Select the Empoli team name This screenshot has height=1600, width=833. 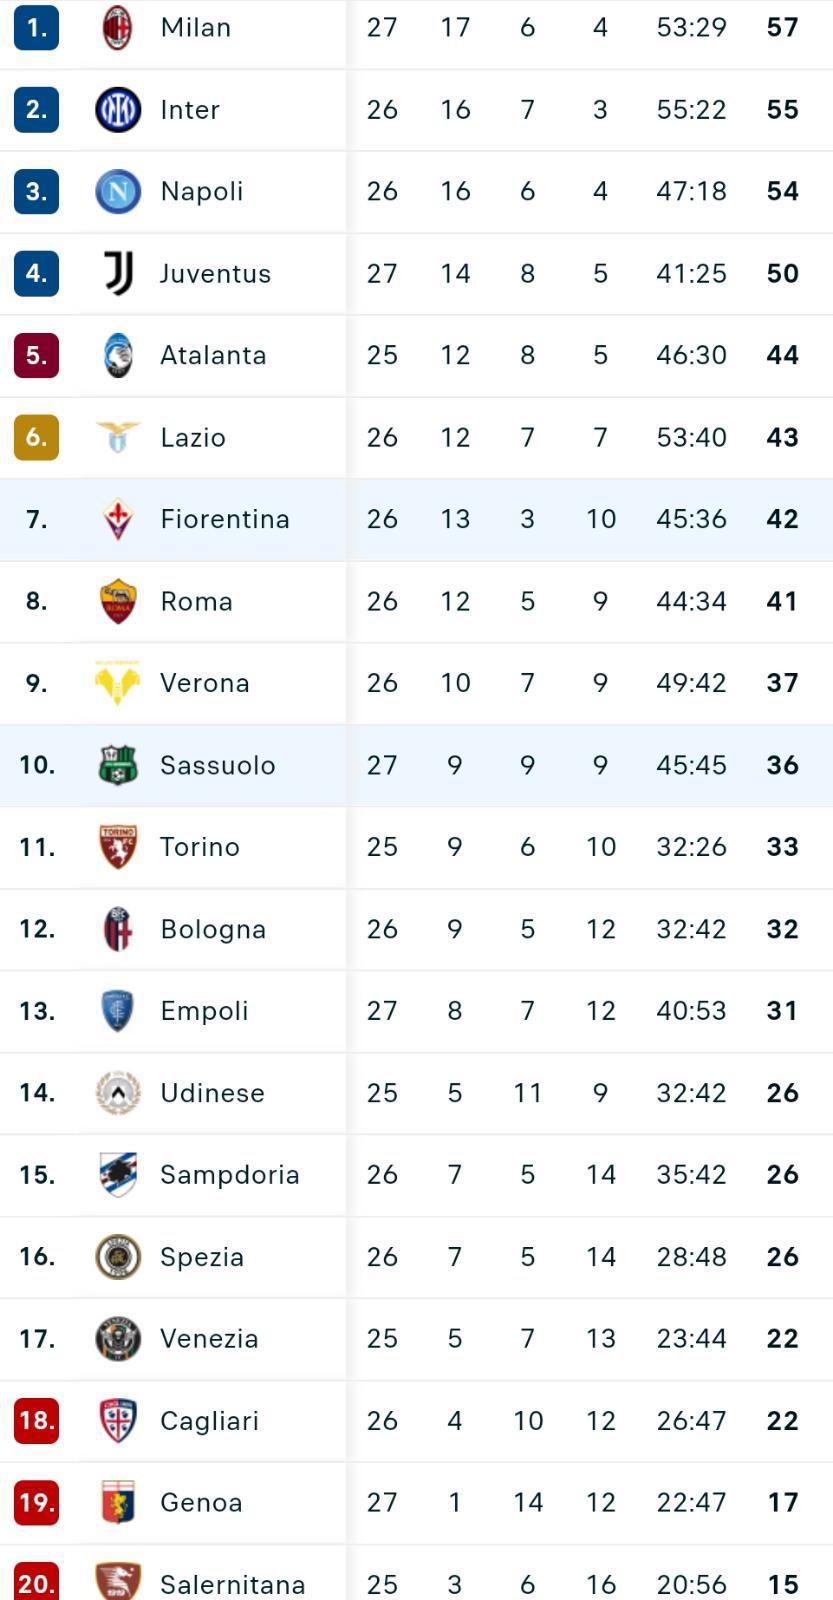point(204,1011)
